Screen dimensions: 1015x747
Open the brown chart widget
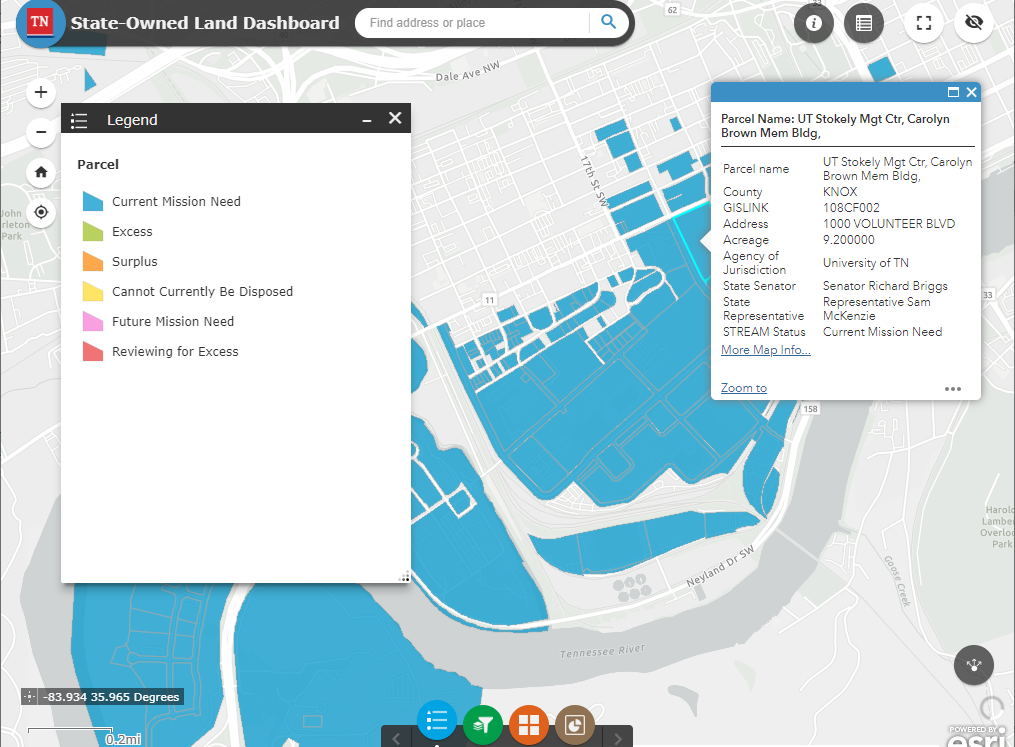click(575, 724)
